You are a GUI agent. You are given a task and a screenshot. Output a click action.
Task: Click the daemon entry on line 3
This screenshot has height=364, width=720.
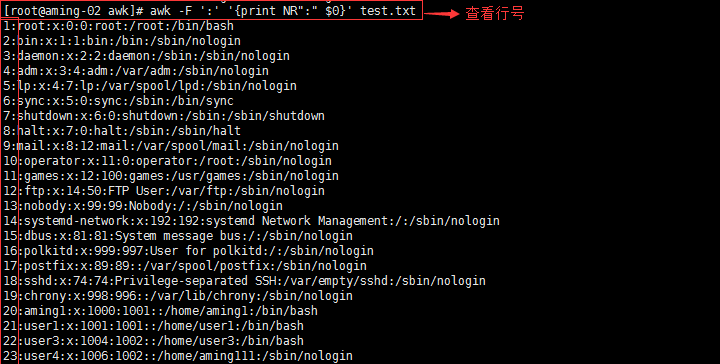click(x=146, y=56)
